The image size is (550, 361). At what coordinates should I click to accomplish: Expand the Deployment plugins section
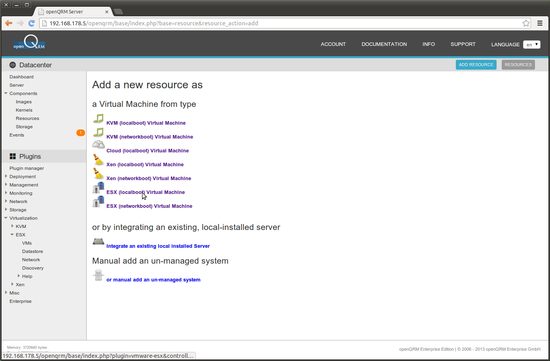6,176
